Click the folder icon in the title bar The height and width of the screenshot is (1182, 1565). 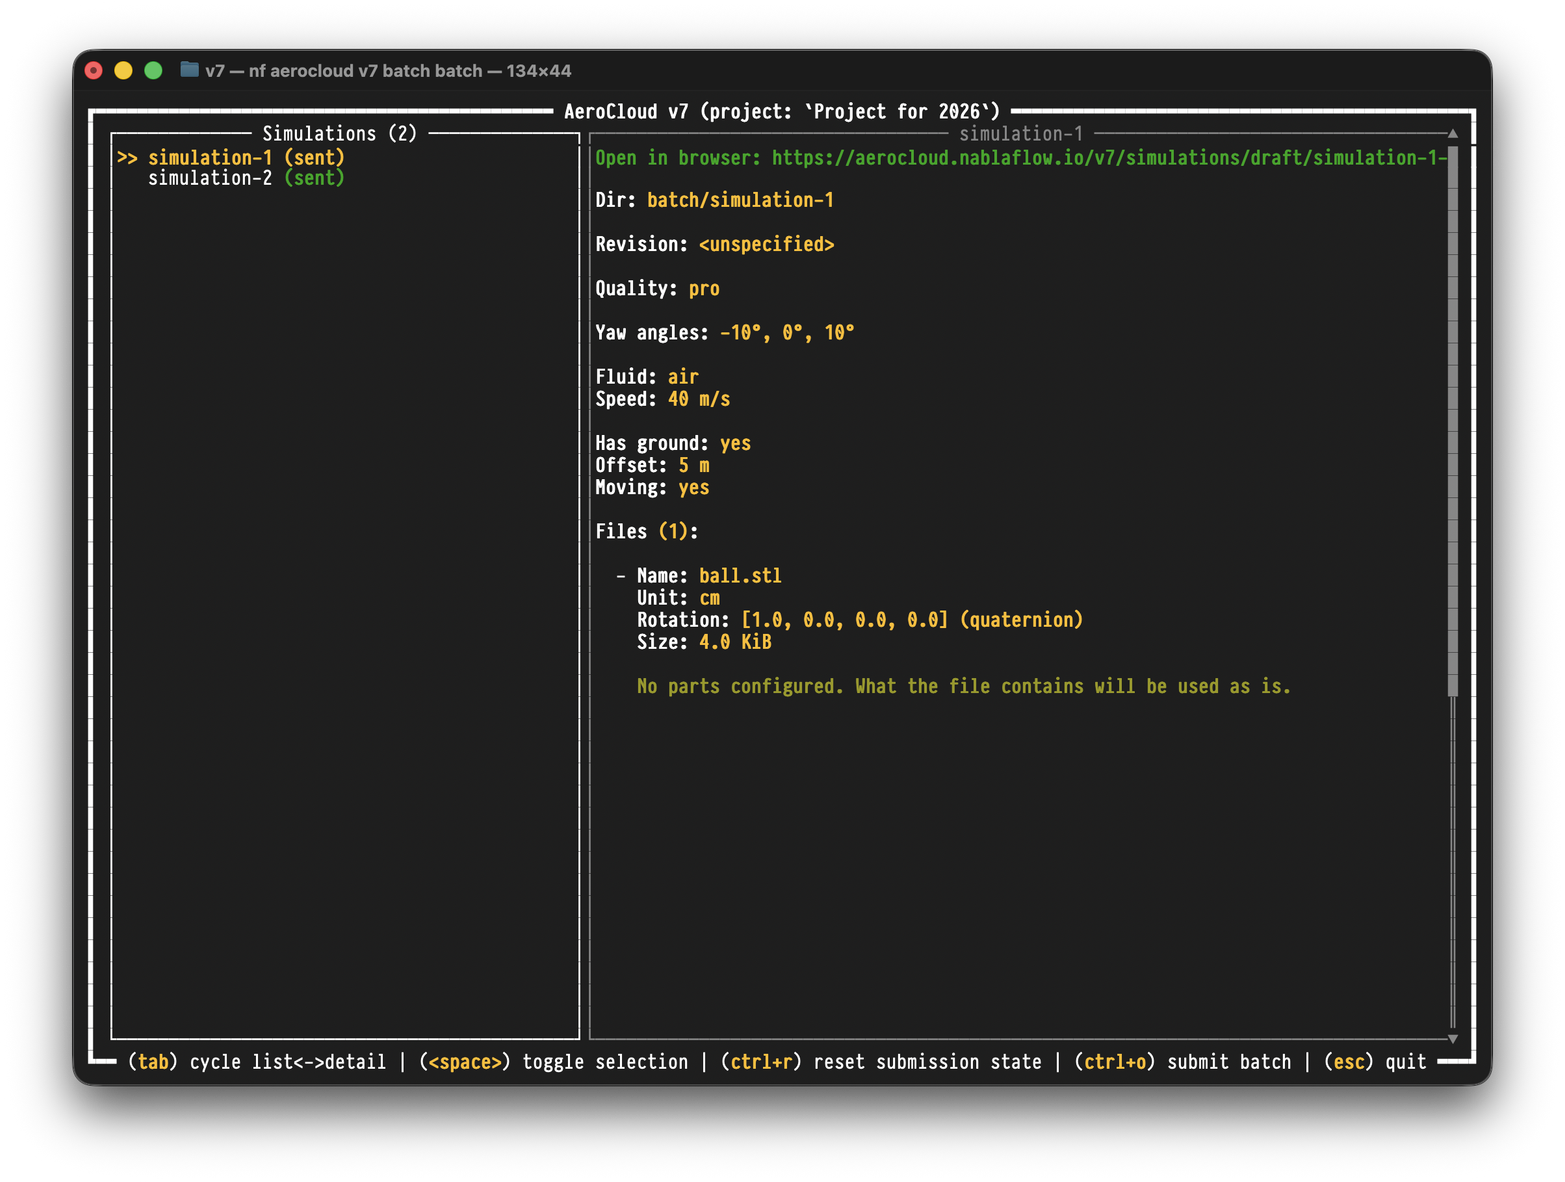point(189,70)
